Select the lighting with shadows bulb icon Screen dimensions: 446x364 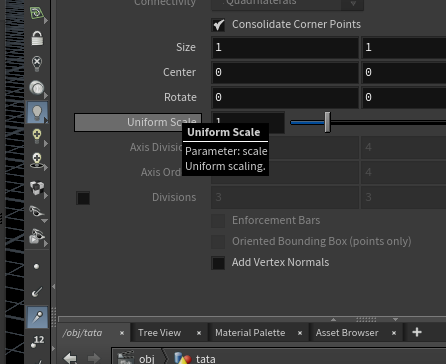[x=37, y=161]
